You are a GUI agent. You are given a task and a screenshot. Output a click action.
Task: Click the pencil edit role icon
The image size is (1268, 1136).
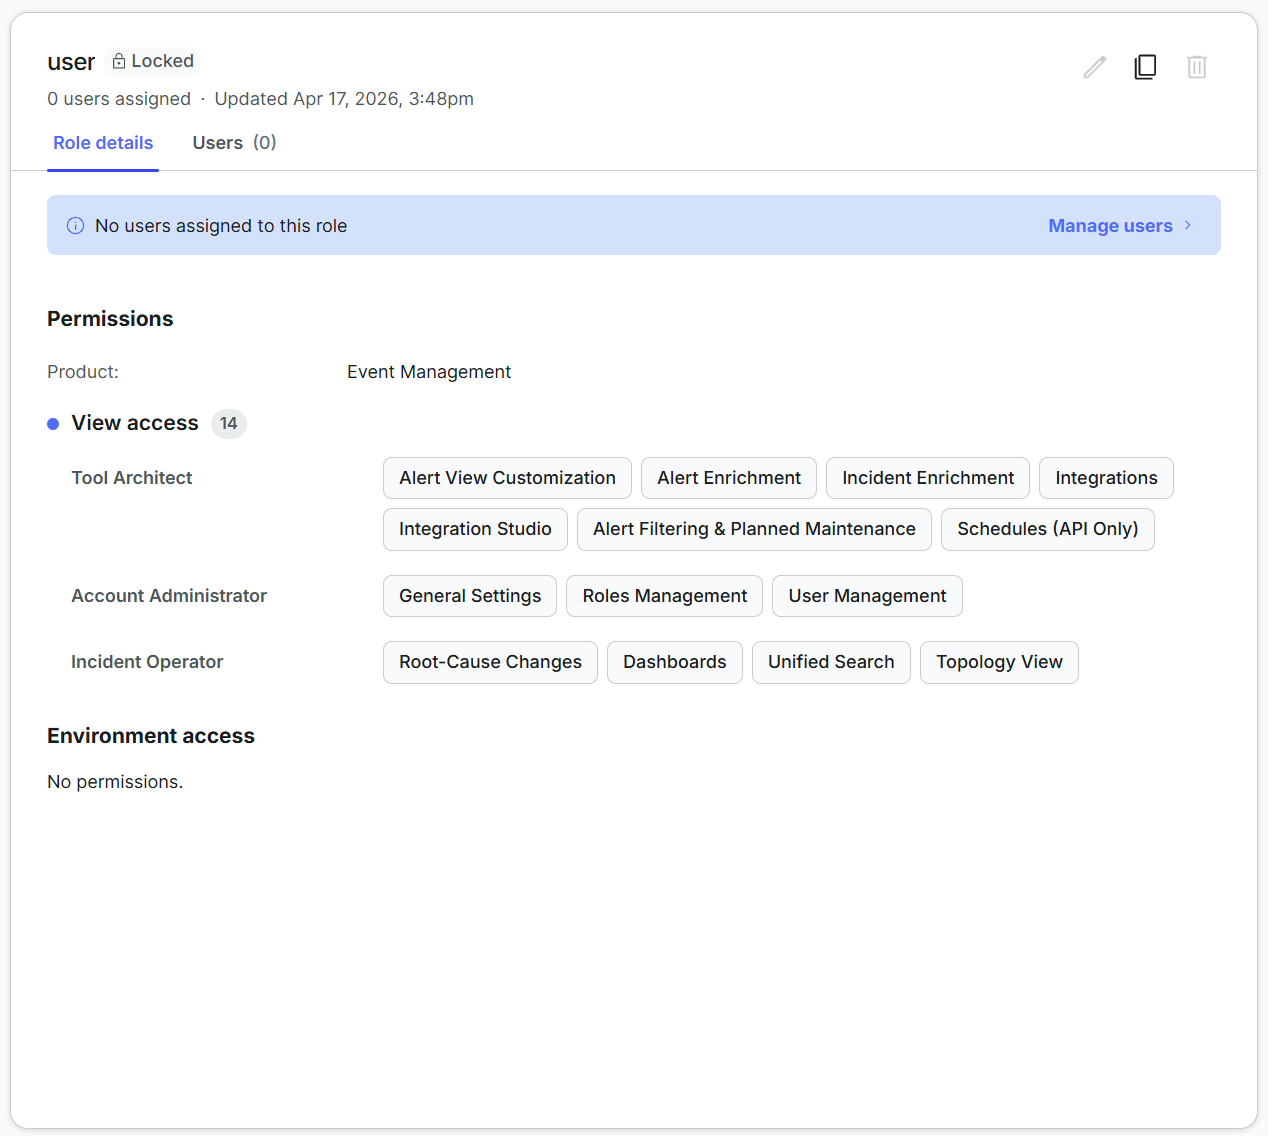coord(1095,67)
